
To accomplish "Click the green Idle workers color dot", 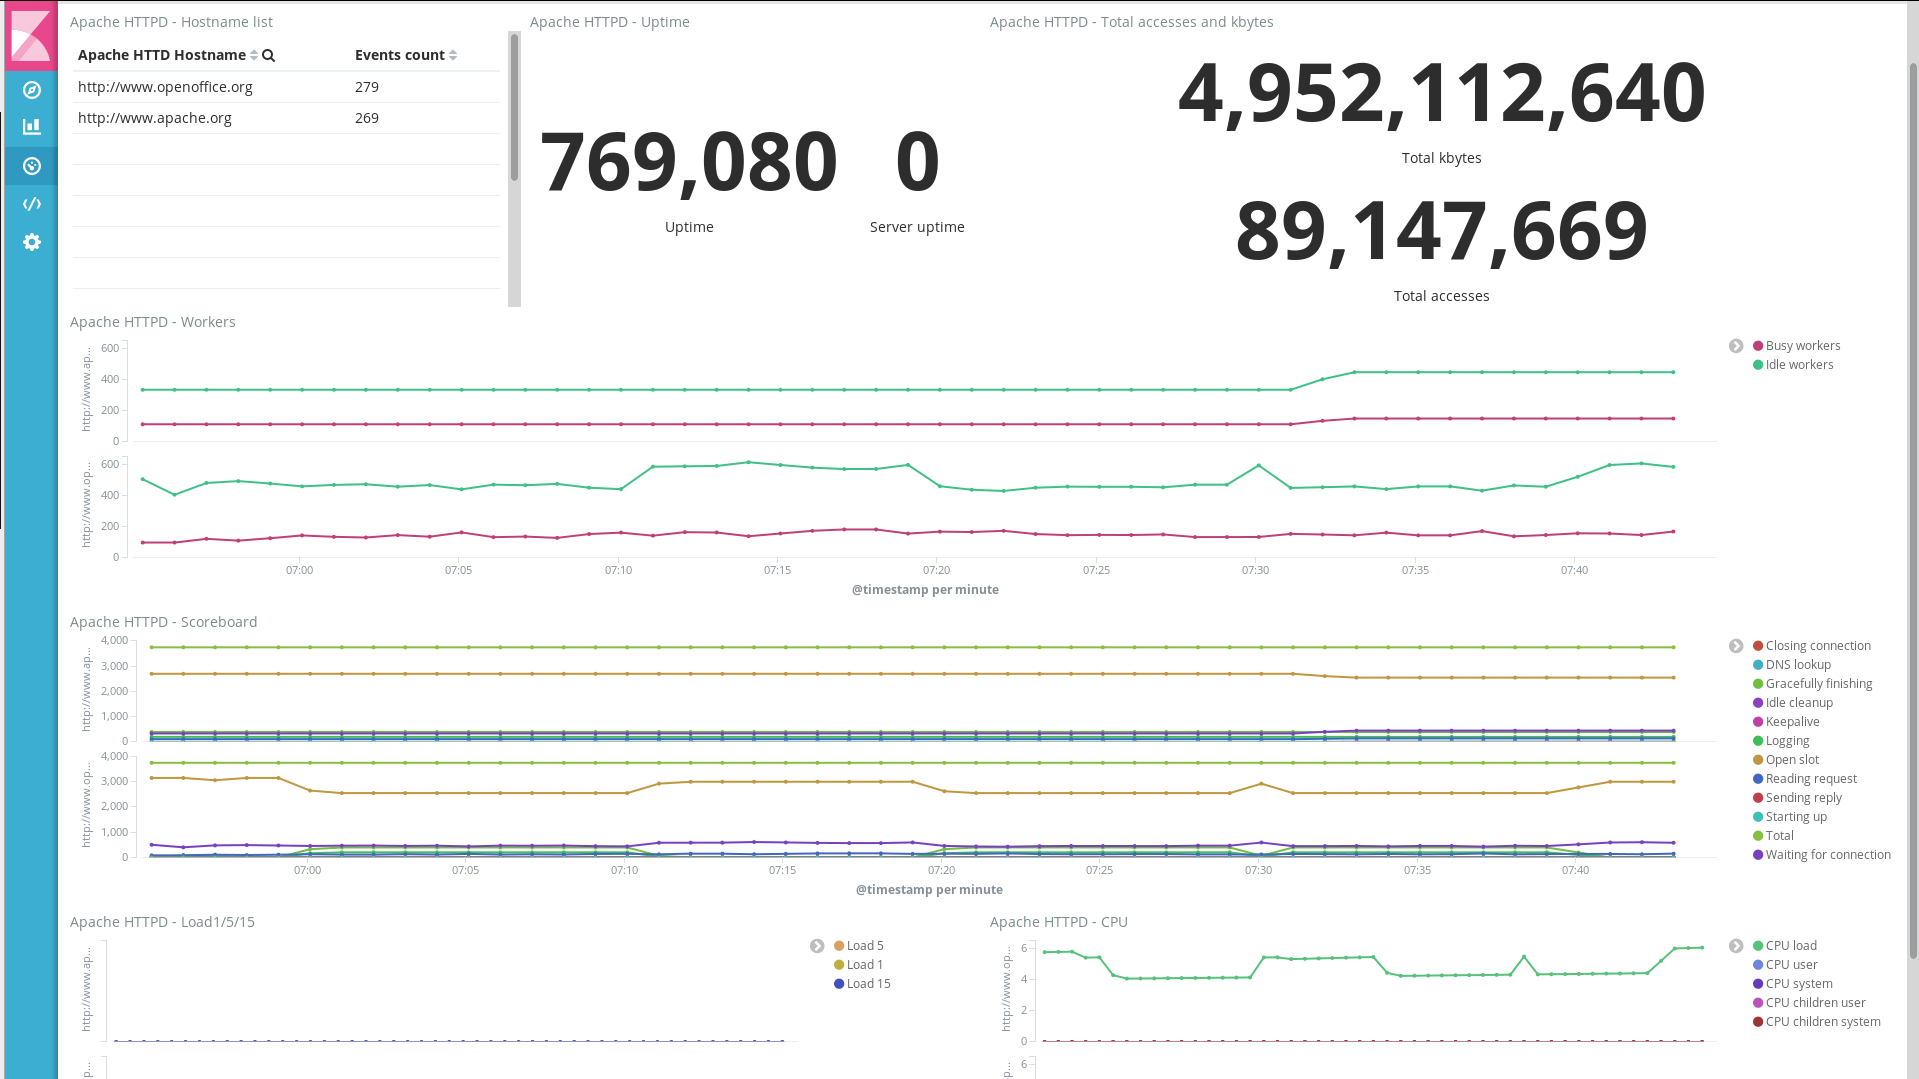I will click(1758, 364).
